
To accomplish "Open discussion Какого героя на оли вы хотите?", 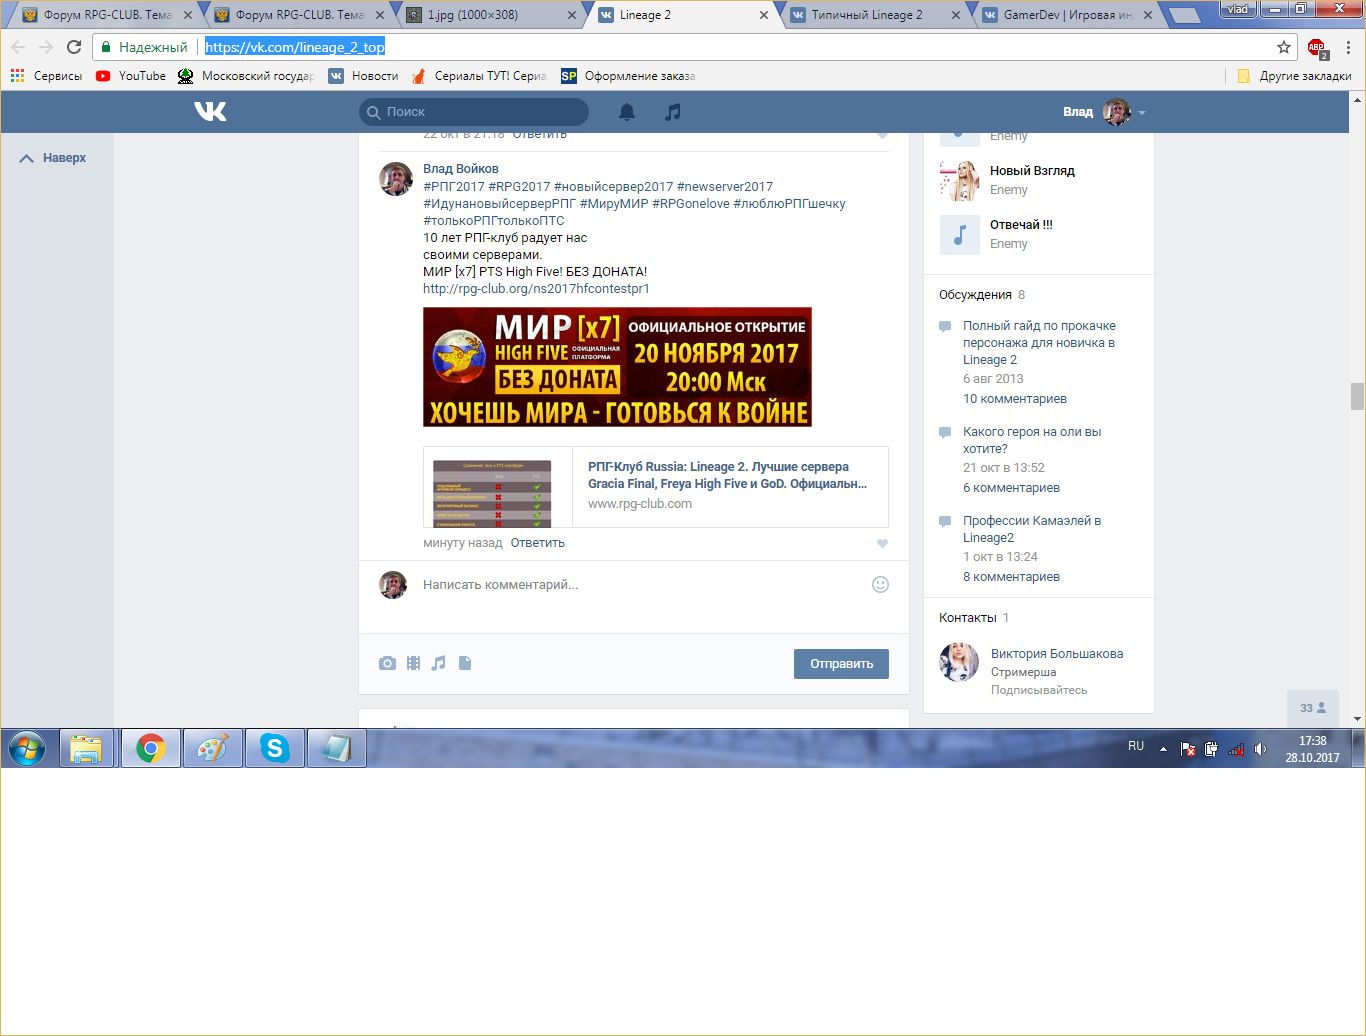I will (1032, 440).
